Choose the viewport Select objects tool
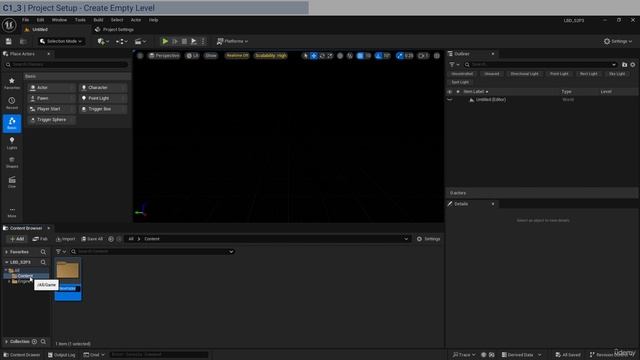 tap(305, 56)
